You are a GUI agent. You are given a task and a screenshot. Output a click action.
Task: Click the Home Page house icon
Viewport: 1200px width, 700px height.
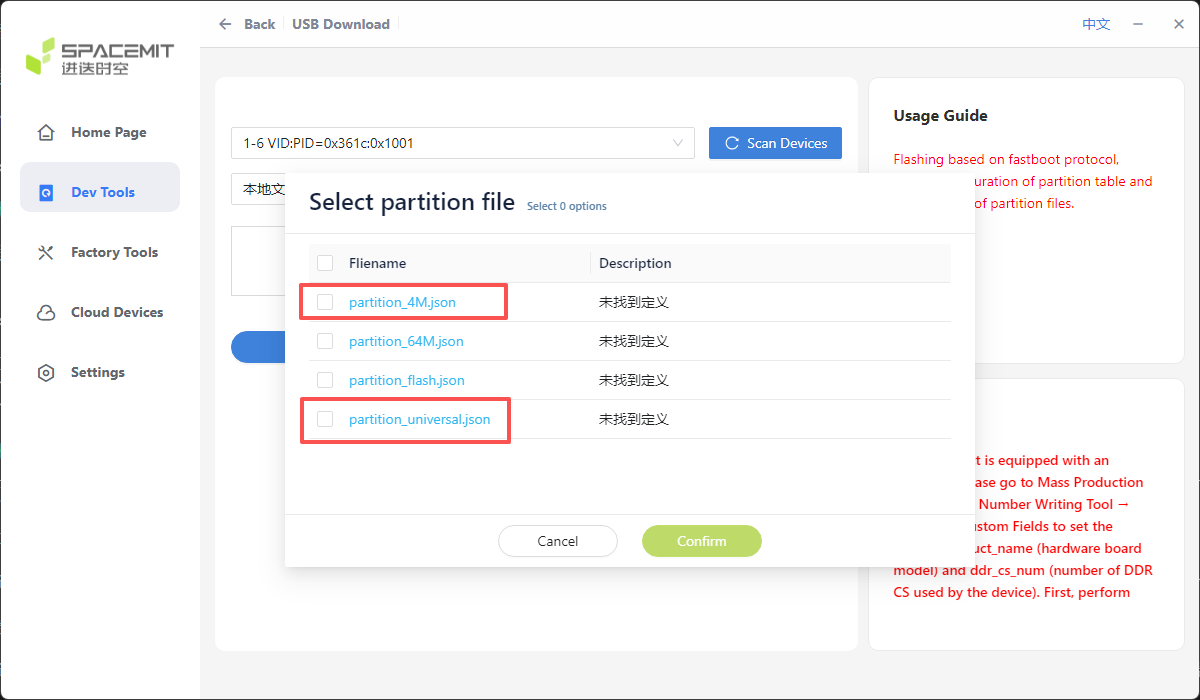(x=46, y=132)
